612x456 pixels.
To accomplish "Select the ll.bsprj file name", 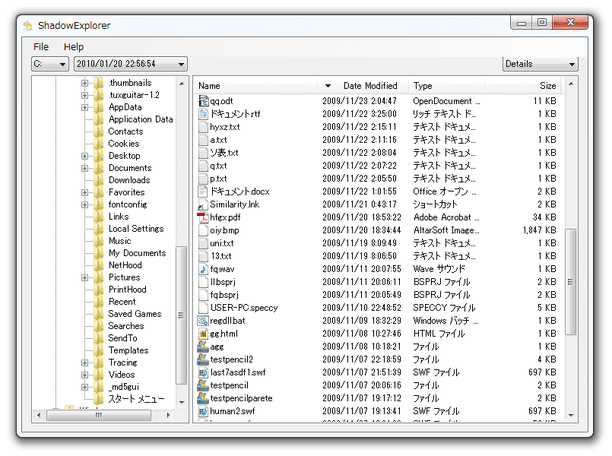I will 223,282.
